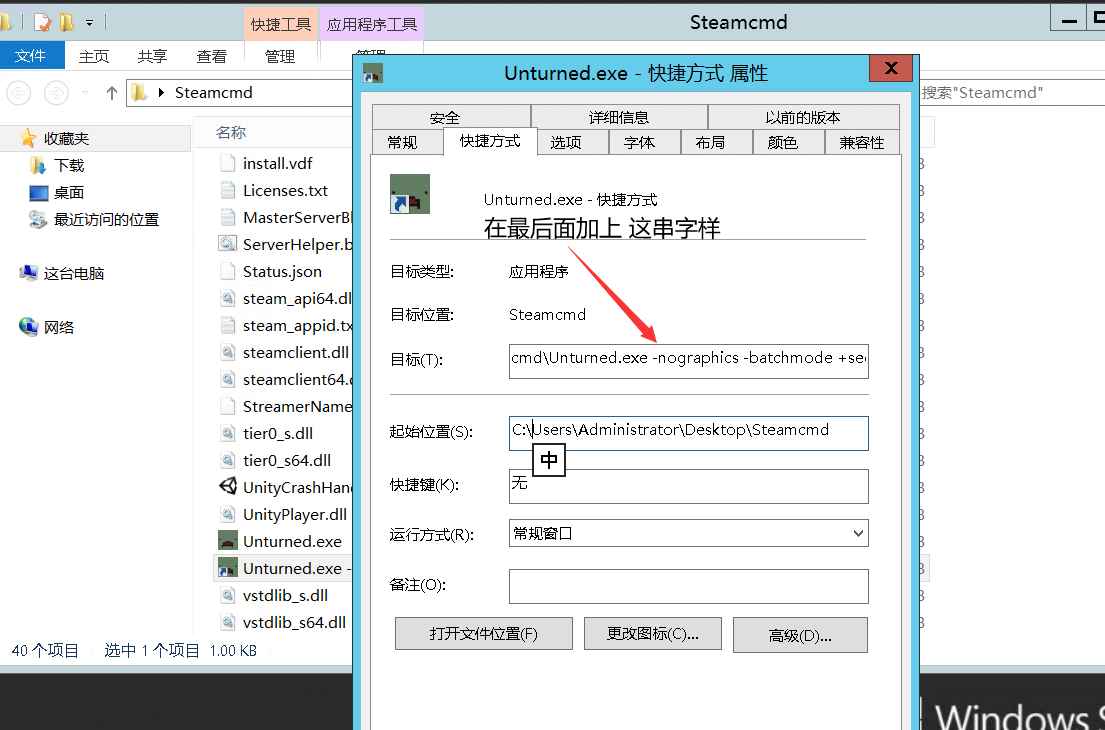Click the steamclient.dll file icon

click(227, 352)
